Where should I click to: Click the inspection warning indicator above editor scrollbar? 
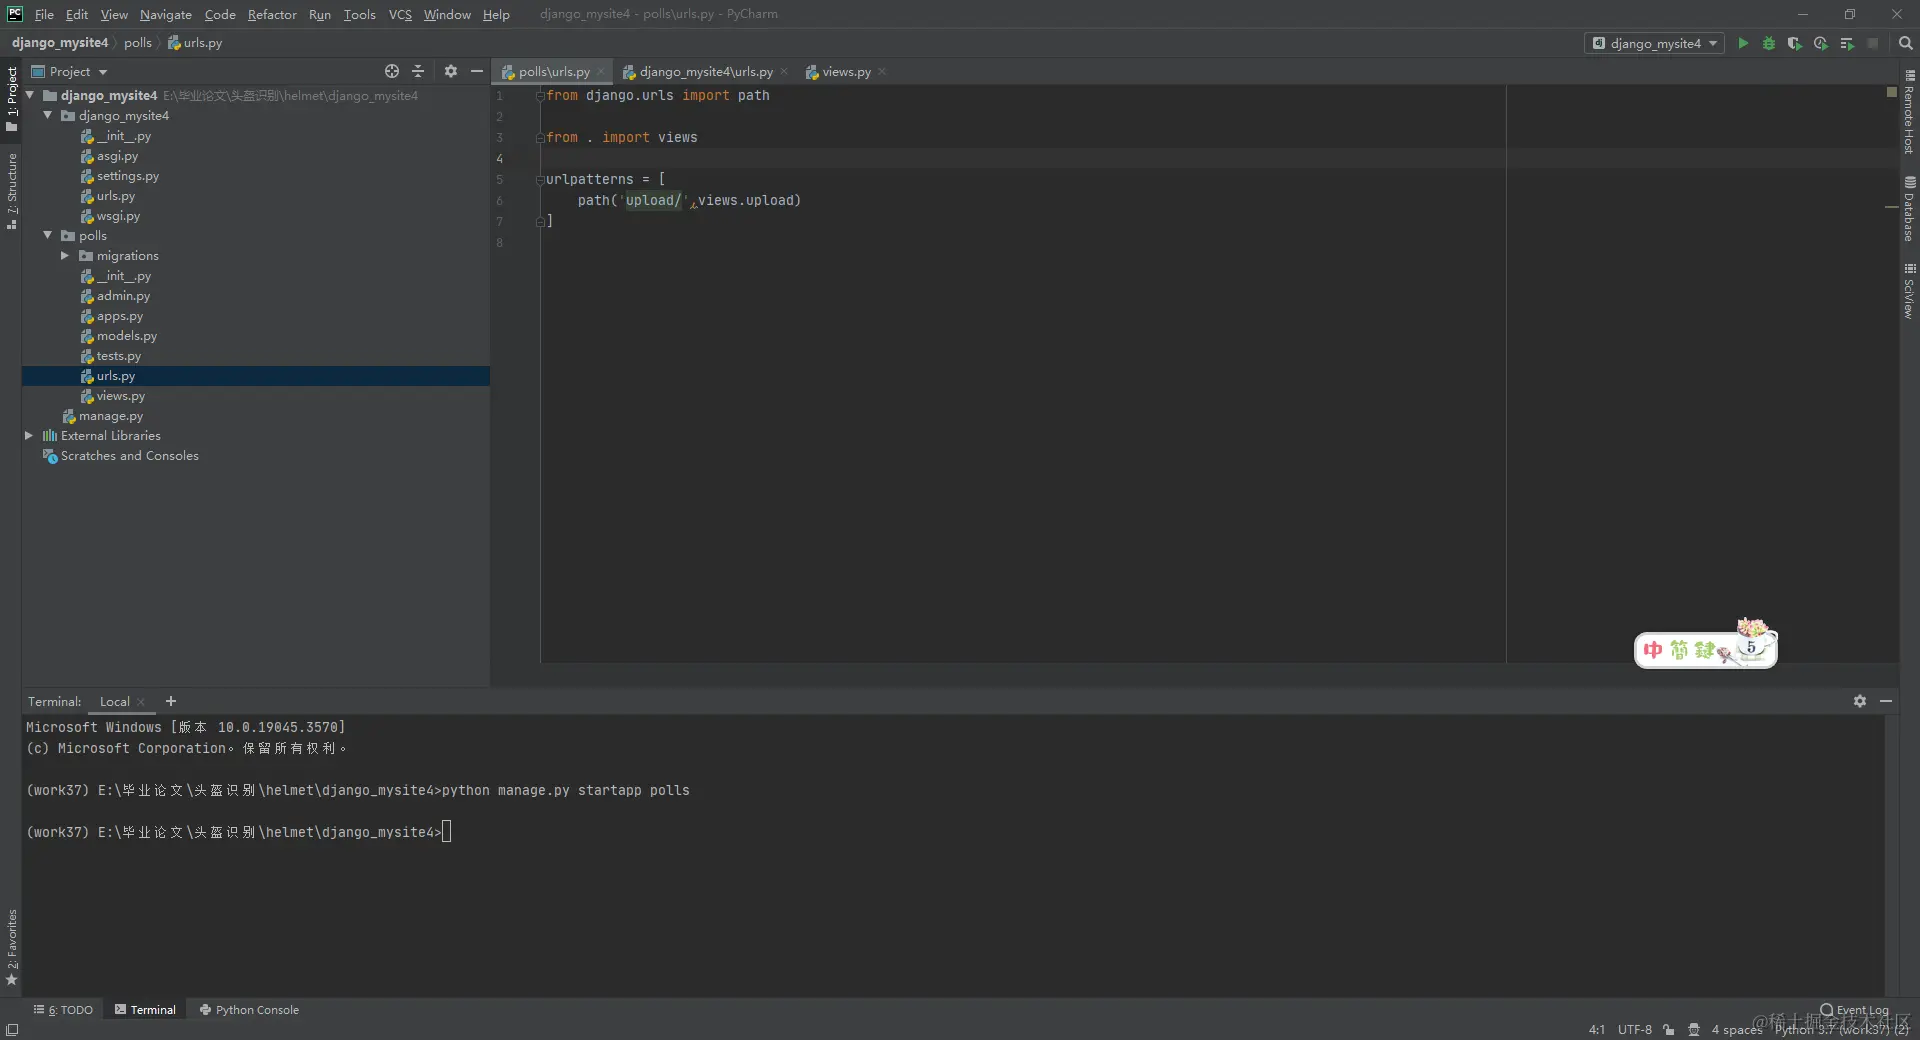coord(1891,92)
